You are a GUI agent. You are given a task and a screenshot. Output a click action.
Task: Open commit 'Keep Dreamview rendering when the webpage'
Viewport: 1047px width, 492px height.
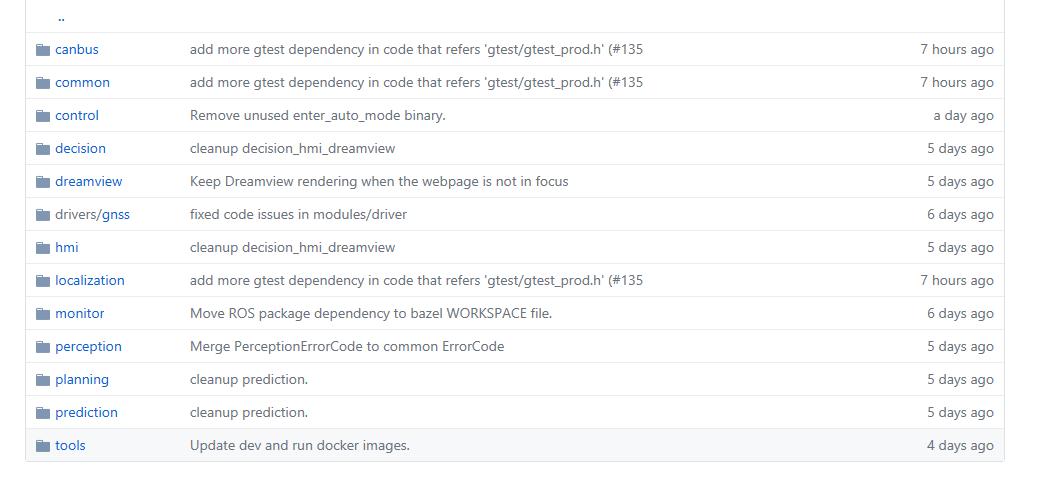point(378,182)
